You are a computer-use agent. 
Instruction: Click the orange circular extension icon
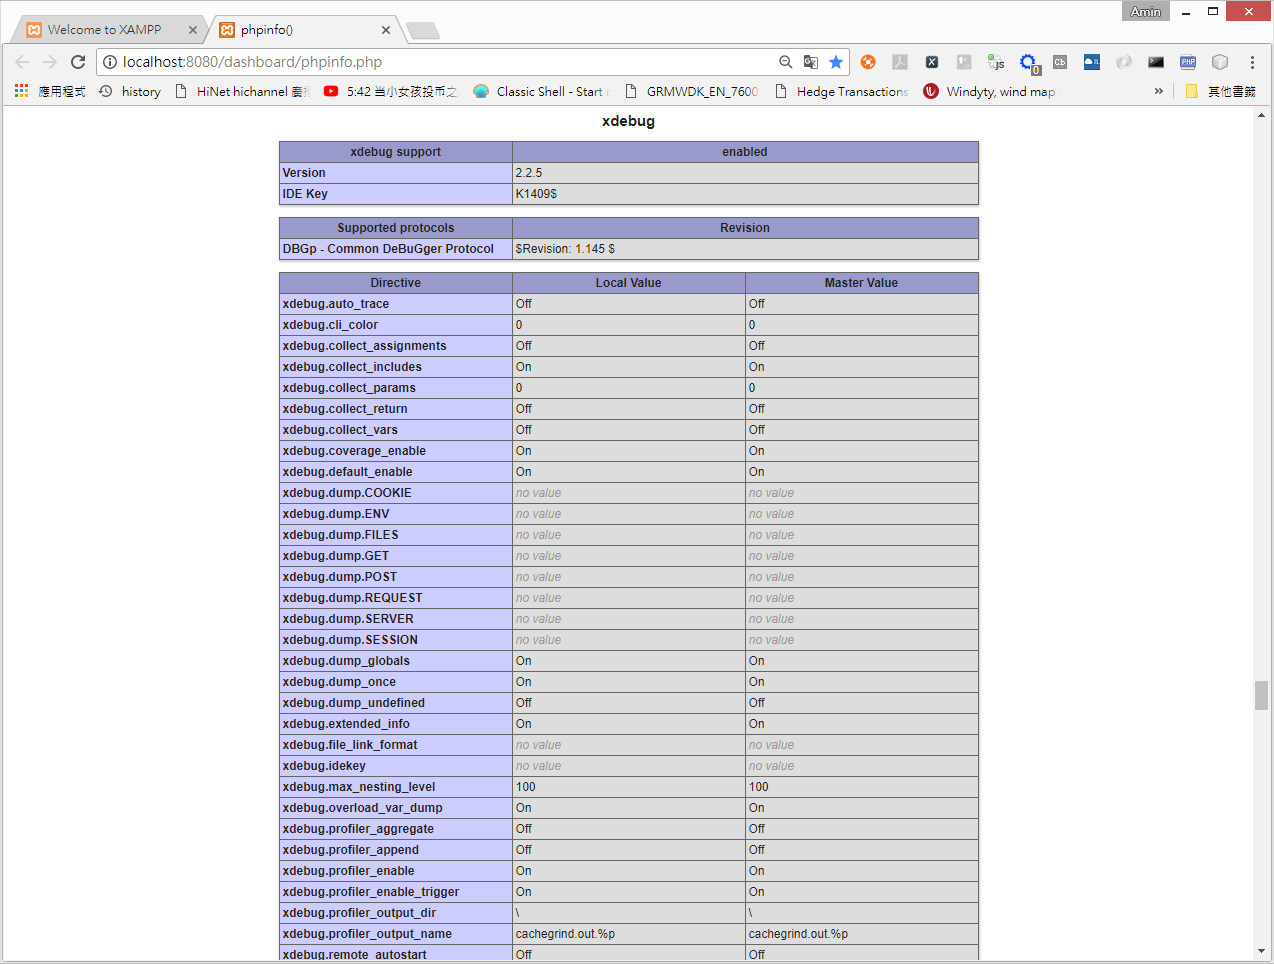(x=868, y=62)
